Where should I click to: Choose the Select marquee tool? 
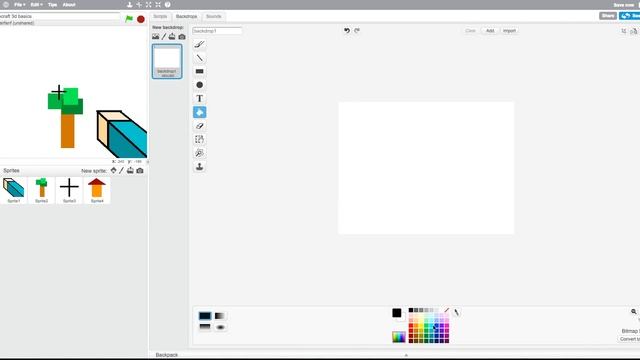click(x=199, y=139)
